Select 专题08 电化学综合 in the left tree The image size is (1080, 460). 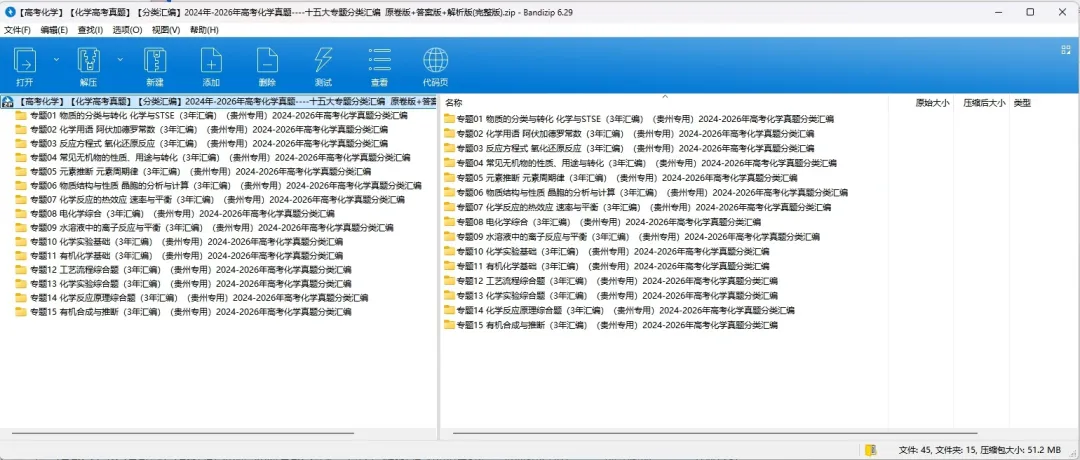pos(175,213)
